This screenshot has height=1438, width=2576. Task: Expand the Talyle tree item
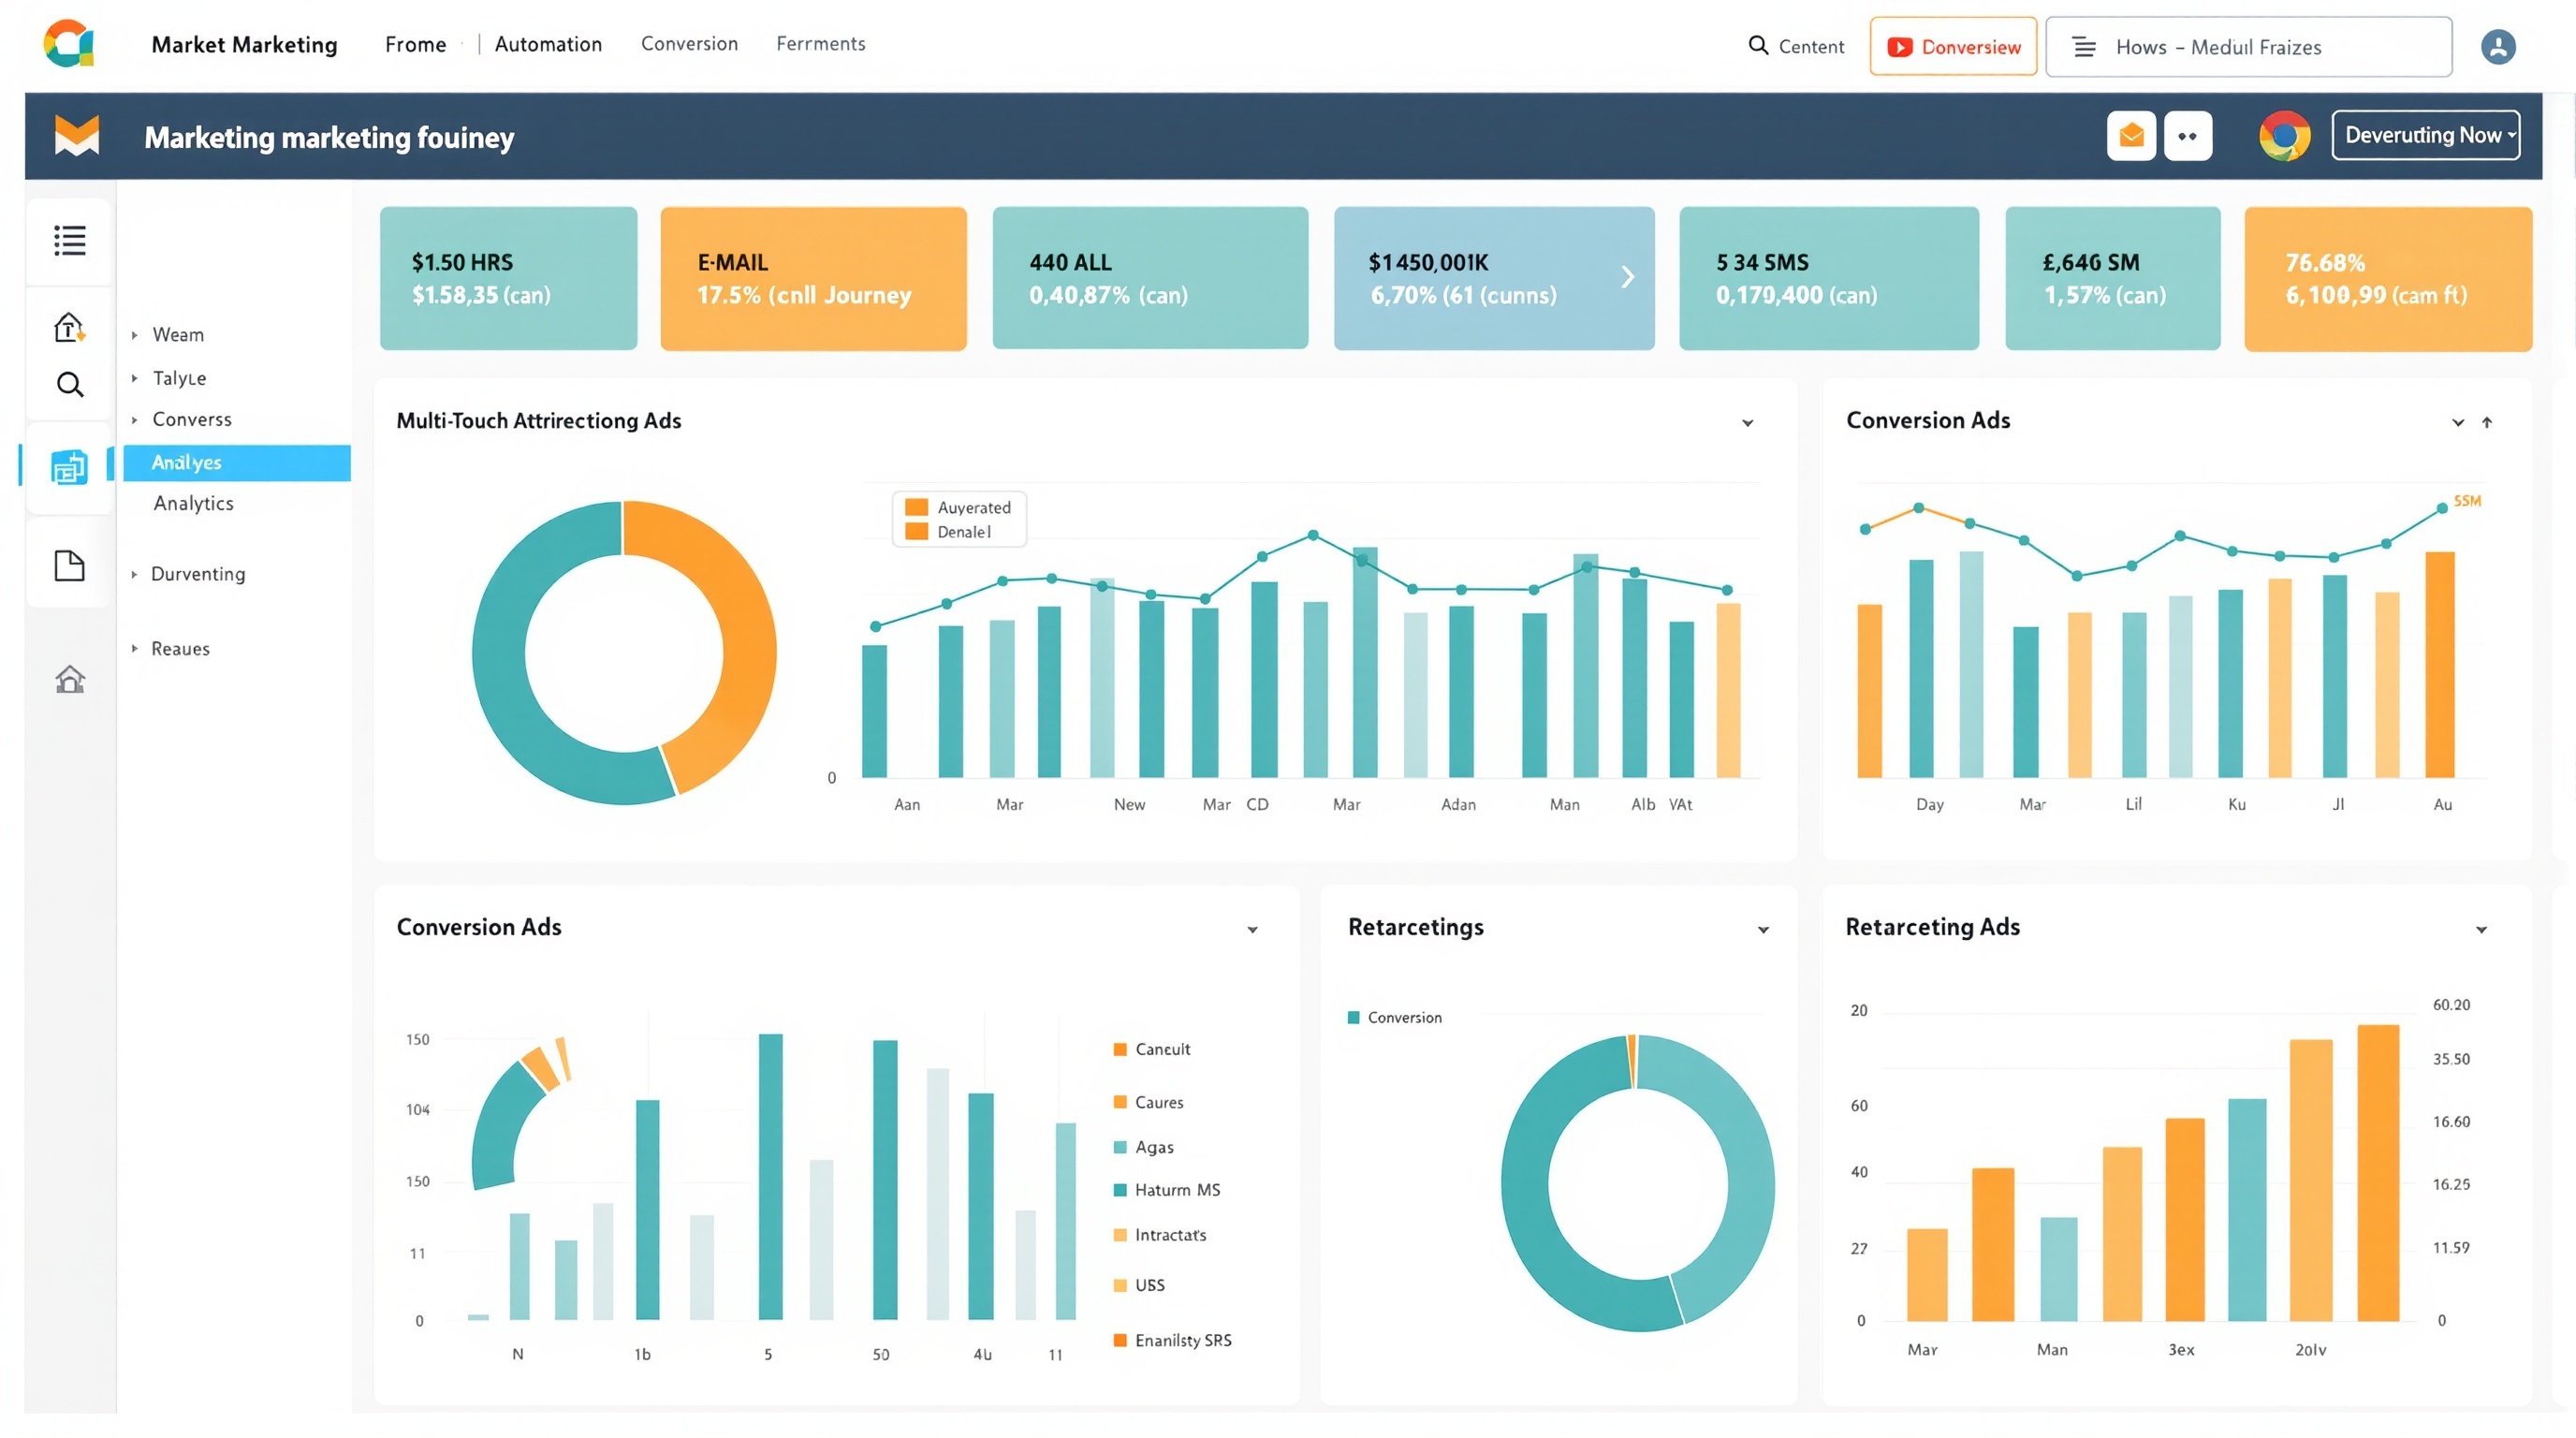pyautogui.click(x=134, y=378)
